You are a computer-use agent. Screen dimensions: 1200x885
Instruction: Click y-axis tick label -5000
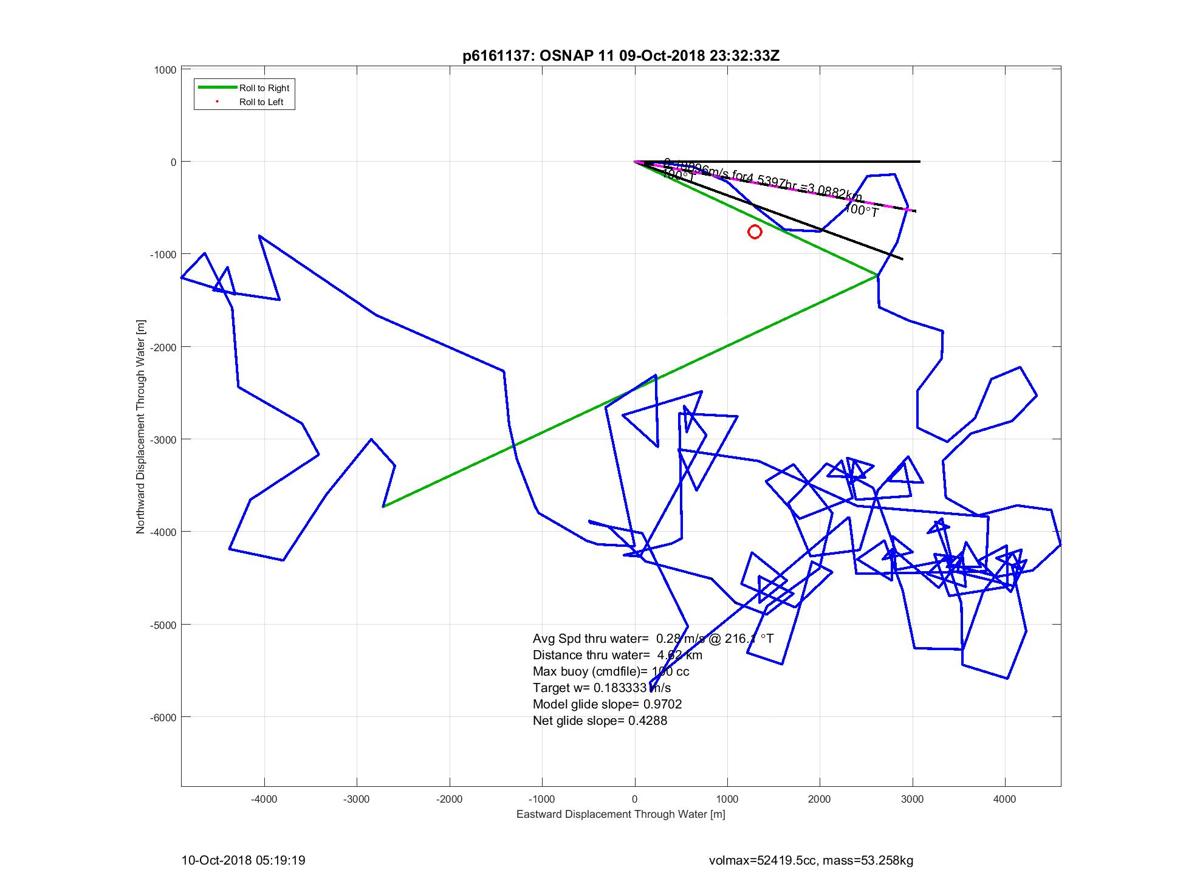(163, 625)
